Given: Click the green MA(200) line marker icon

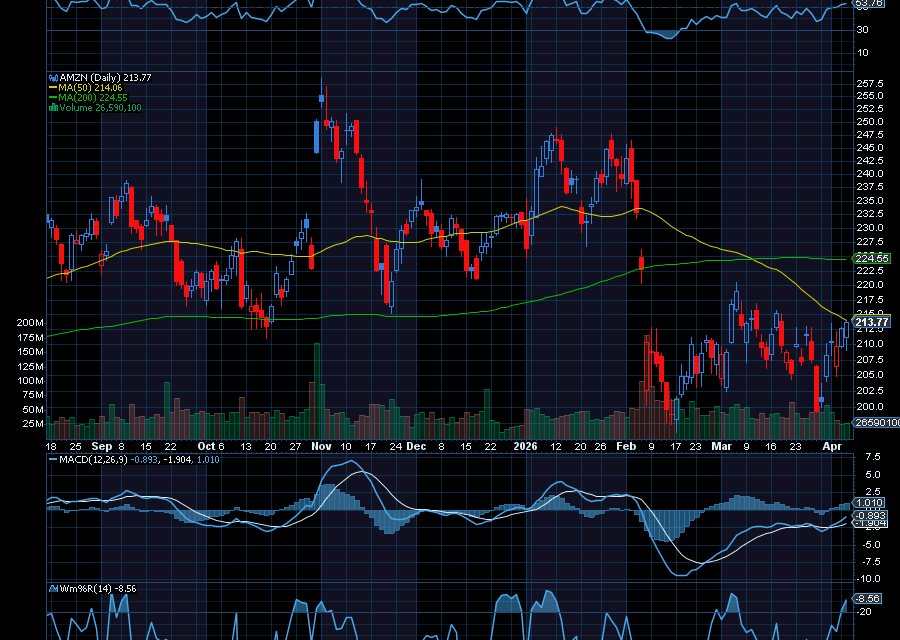Looking at the screenshot, I should [x=52, y=97].
